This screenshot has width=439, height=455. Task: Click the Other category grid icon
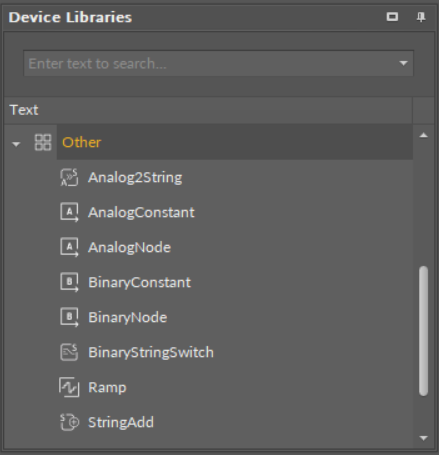[43, 142]
